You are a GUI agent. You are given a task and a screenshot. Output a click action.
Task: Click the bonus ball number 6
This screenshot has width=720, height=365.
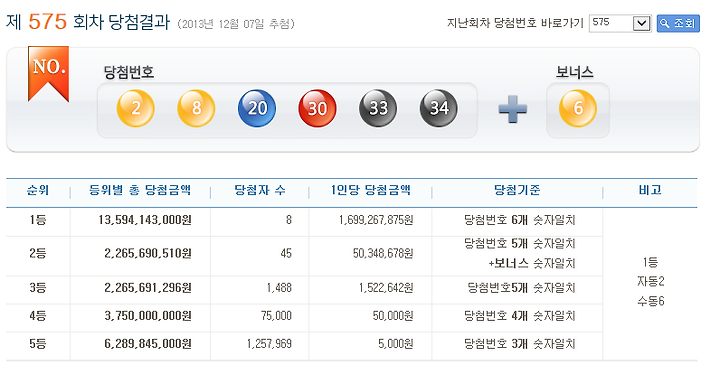578,108
